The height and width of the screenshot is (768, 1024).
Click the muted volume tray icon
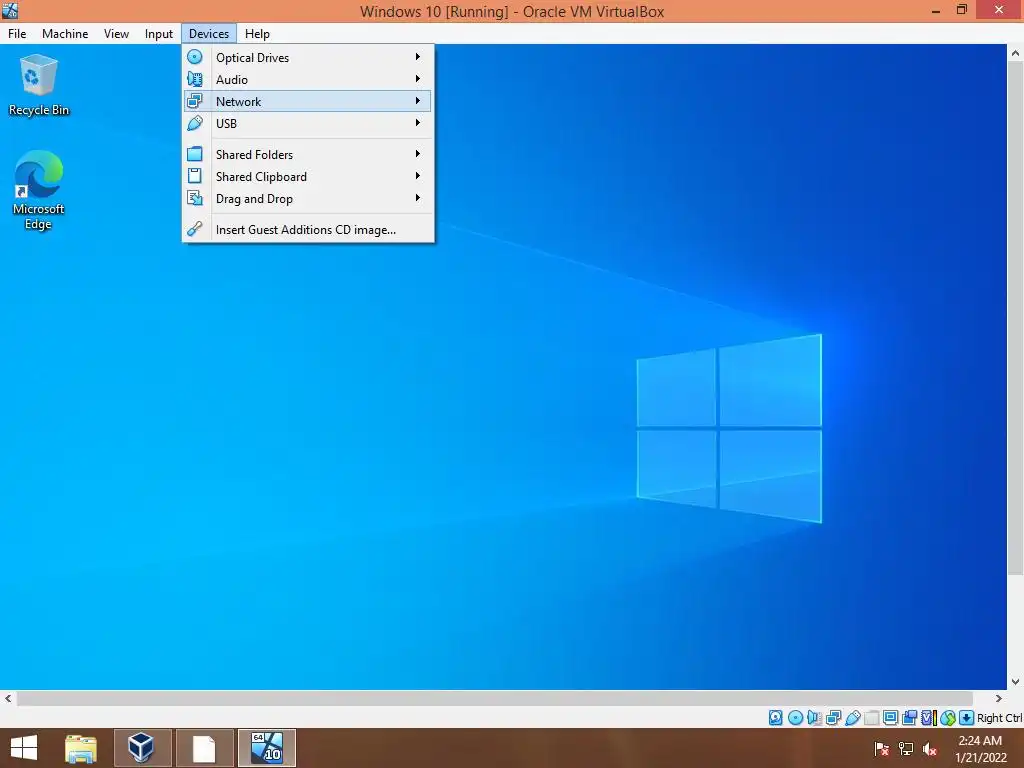coord(930,748)
